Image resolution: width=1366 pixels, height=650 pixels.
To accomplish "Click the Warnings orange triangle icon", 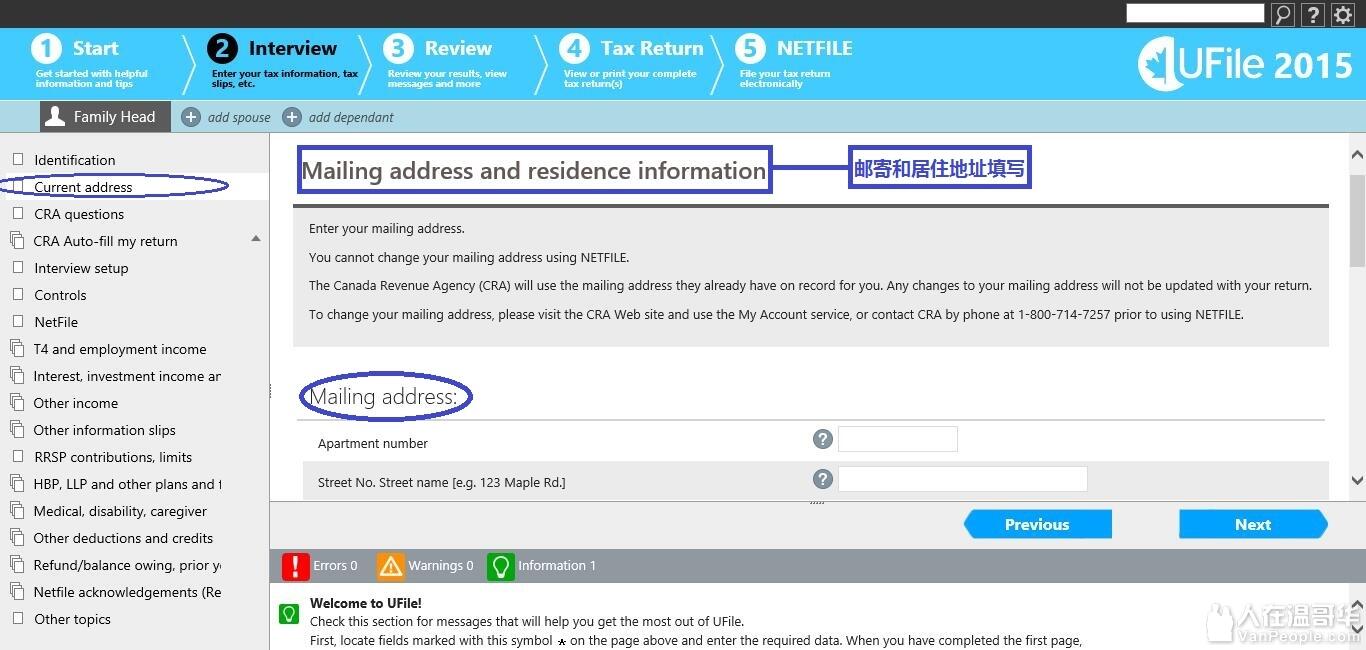I will click(391, 566).
